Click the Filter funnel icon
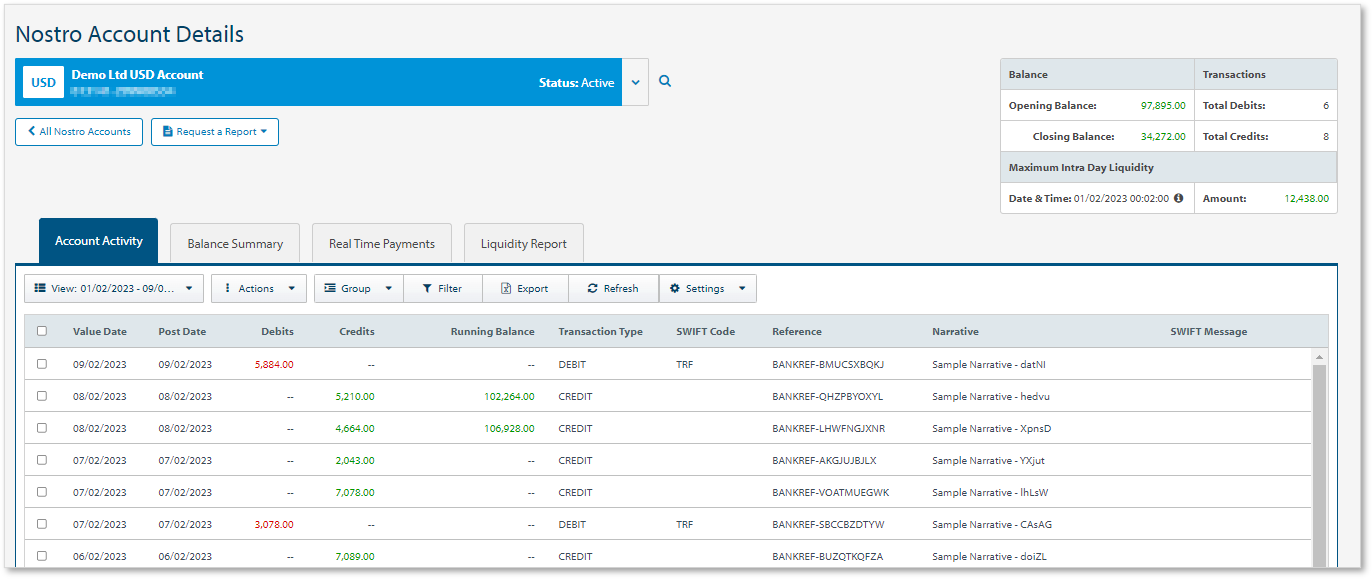1372x579 pixels. click(427, 288)
